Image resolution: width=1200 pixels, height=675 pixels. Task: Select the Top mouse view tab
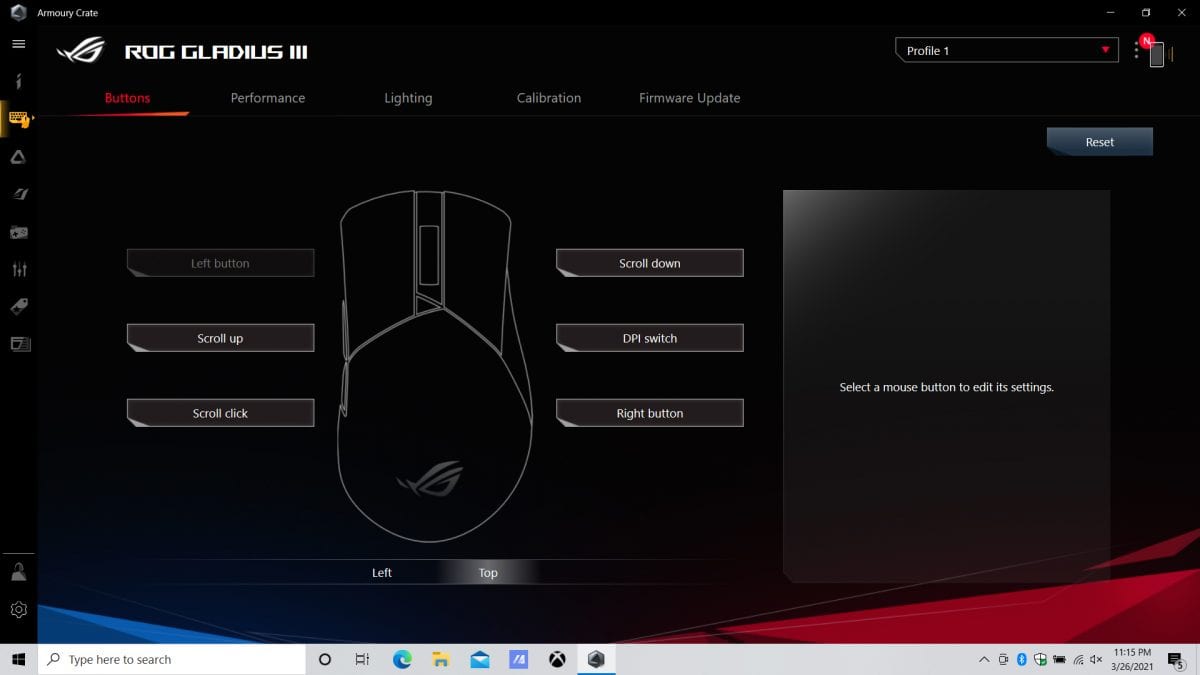click(x=488, y=573)
